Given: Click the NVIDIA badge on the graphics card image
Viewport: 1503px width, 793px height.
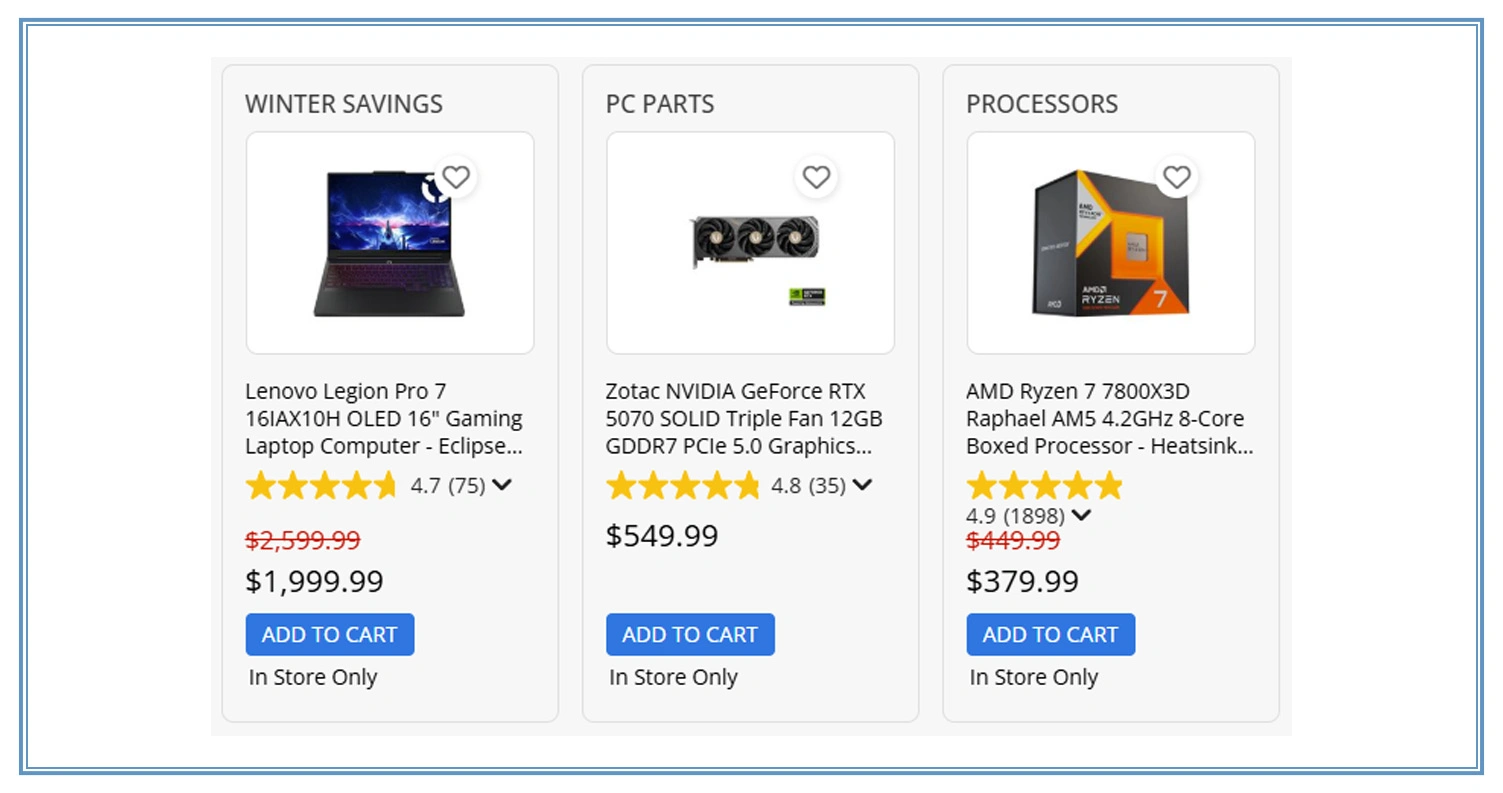Looking at the screenshot, I should tap(806, 296).
